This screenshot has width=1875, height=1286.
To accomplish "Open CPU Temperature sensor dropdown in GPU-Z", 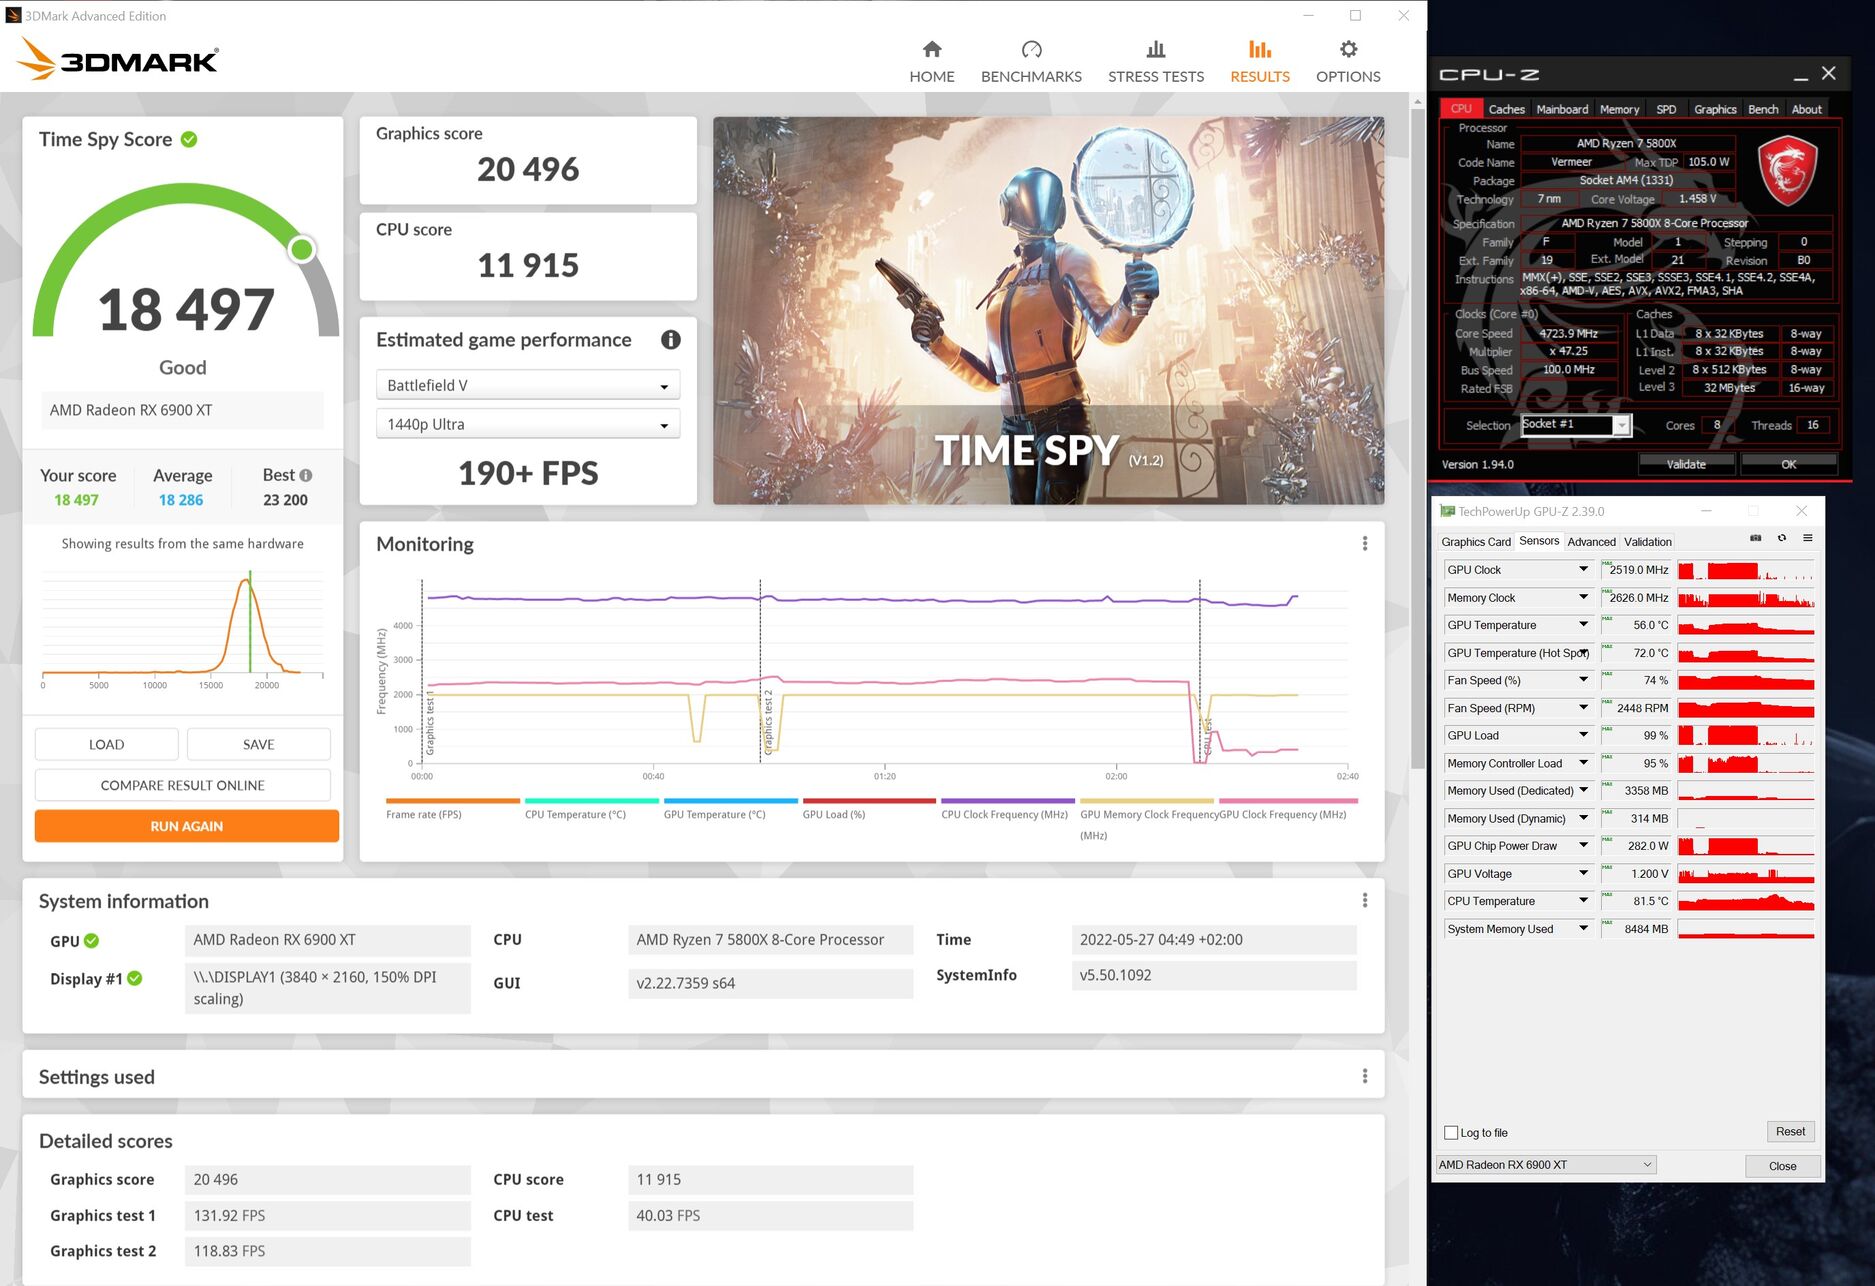I will point(1583,901).
